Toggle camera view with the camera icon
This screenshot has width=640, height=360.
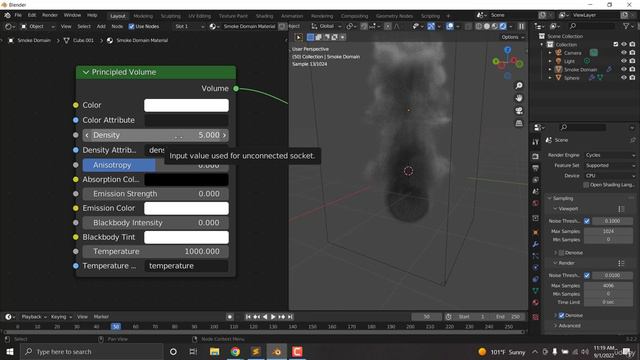(x=519, y=111)
